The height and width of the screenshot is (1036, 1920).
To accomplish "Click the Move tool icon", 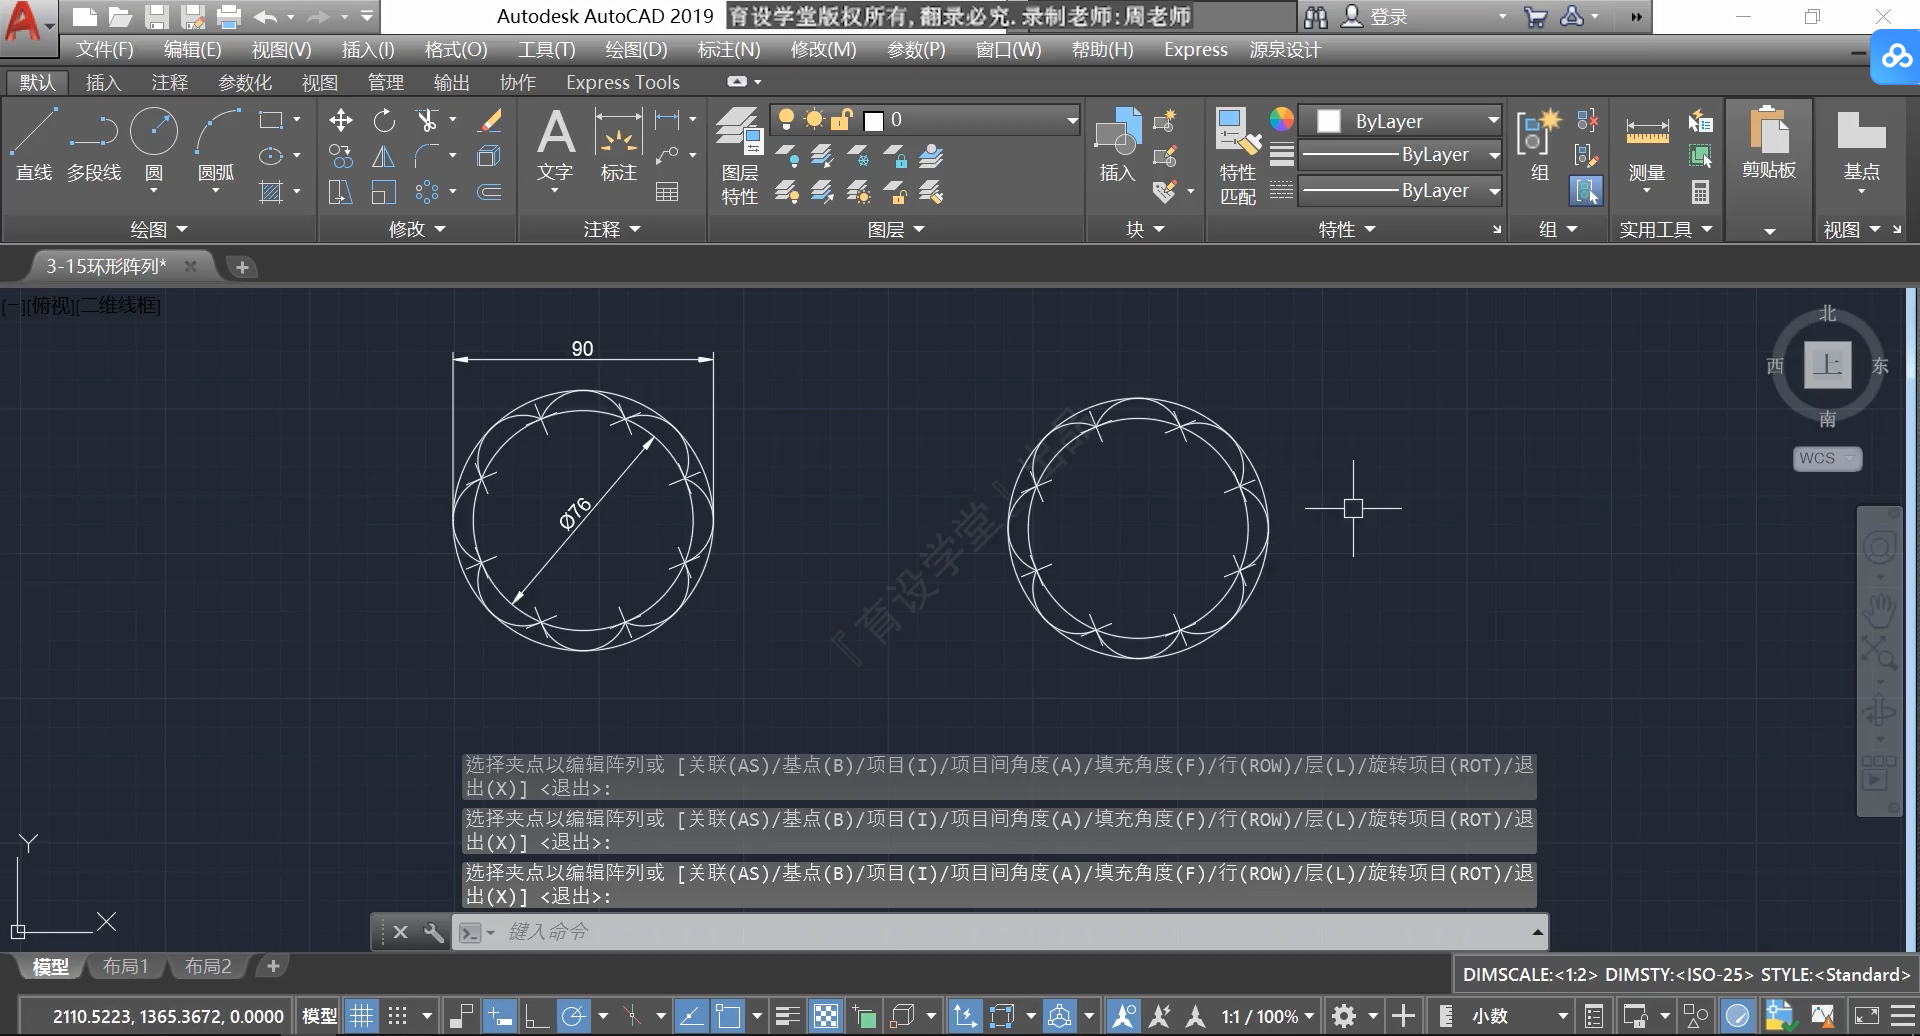I will [340, 121].
